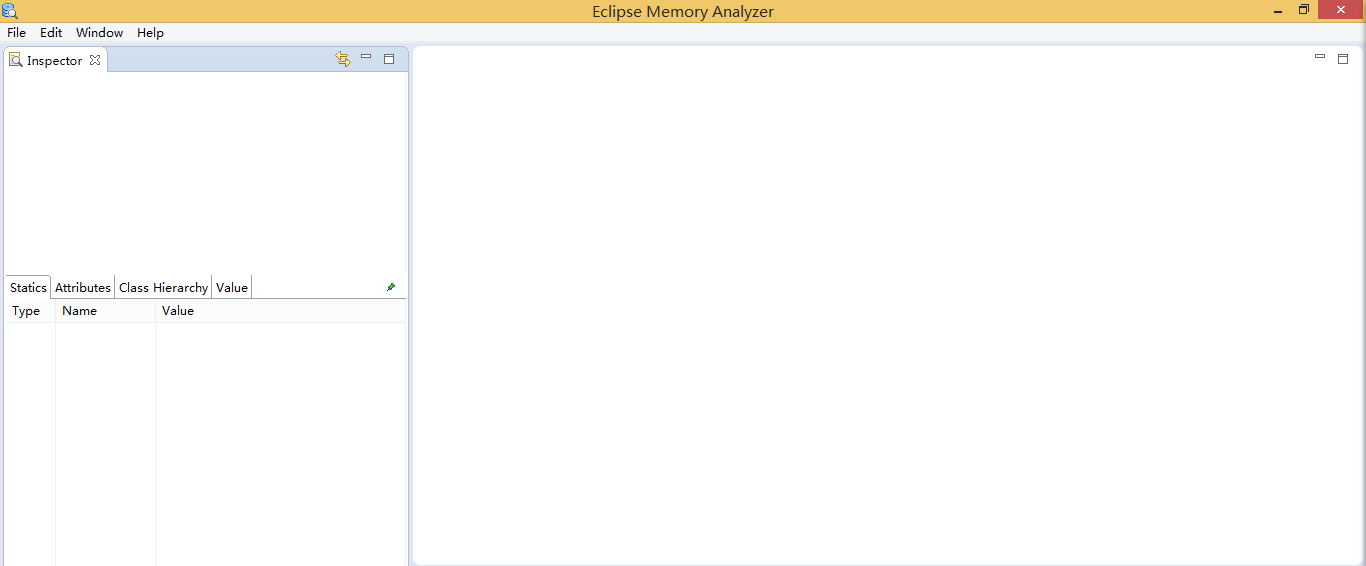Toggle link with snapshot icon in Inspector
This screenshot has width=1366, height=566.
point(343,59)
